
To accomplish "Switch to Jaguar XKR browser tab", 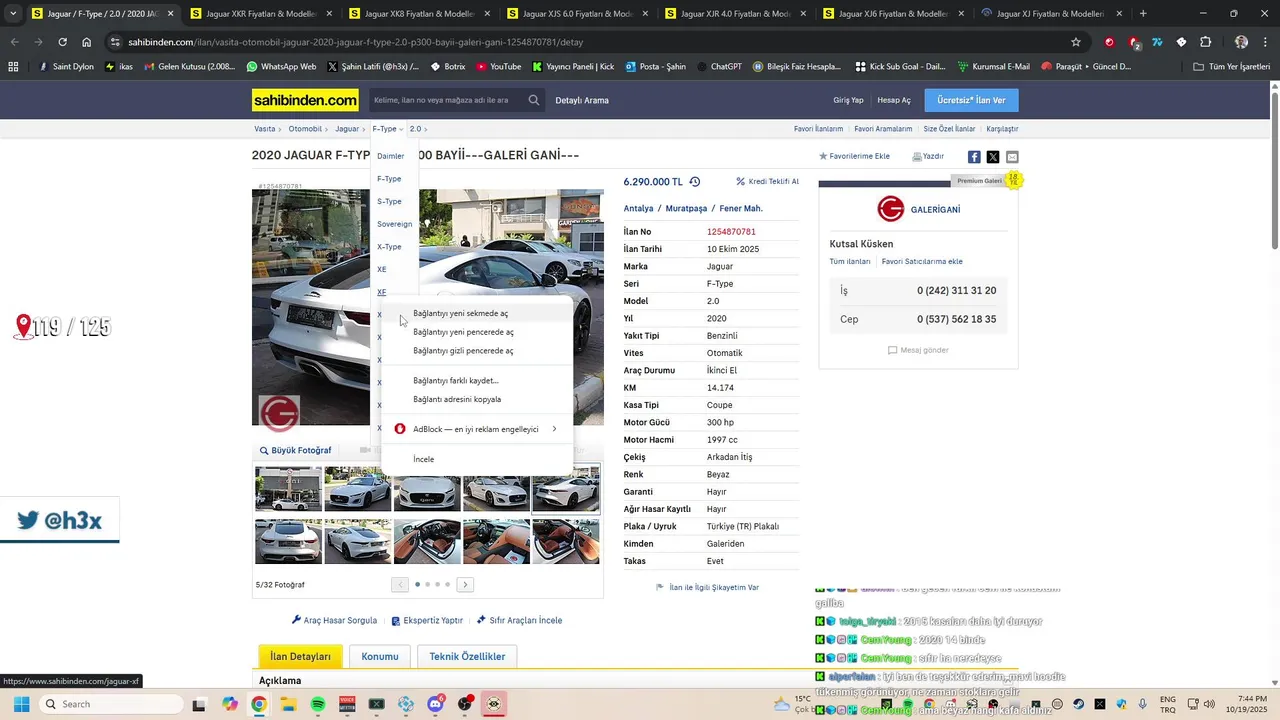I will (259, 14).
